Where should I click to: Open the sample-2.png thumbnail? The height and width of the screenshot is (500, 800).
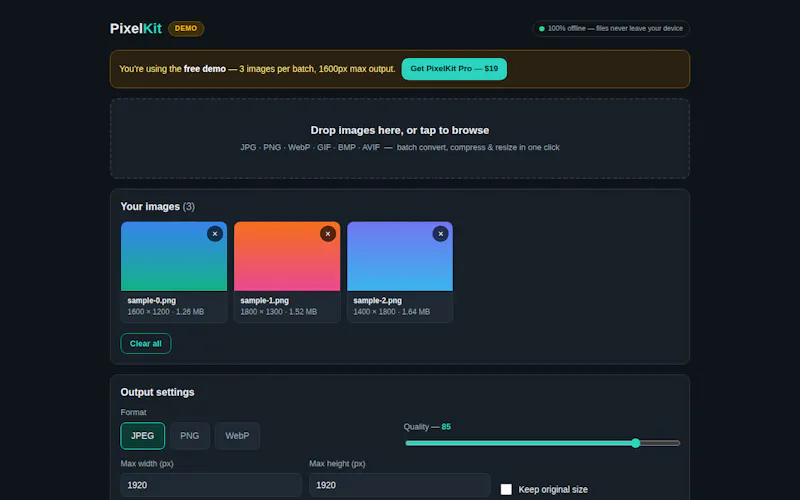point(399,257)
